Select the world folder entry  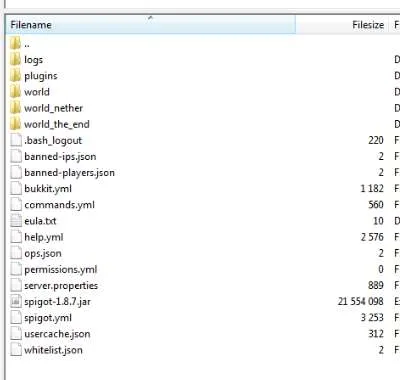(x=37, y=92)
